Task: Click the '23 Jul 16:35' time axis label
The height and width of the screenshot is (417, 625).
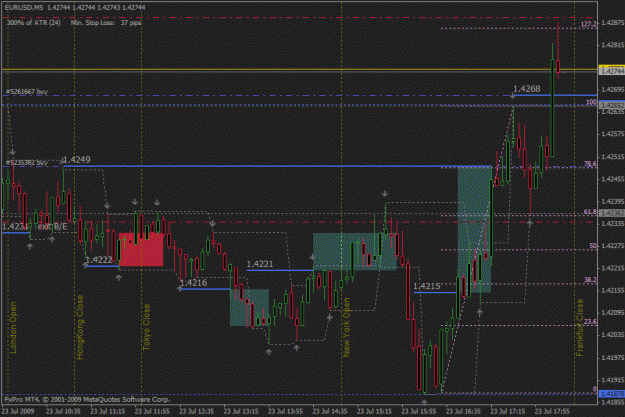Action: click(463, 411)
